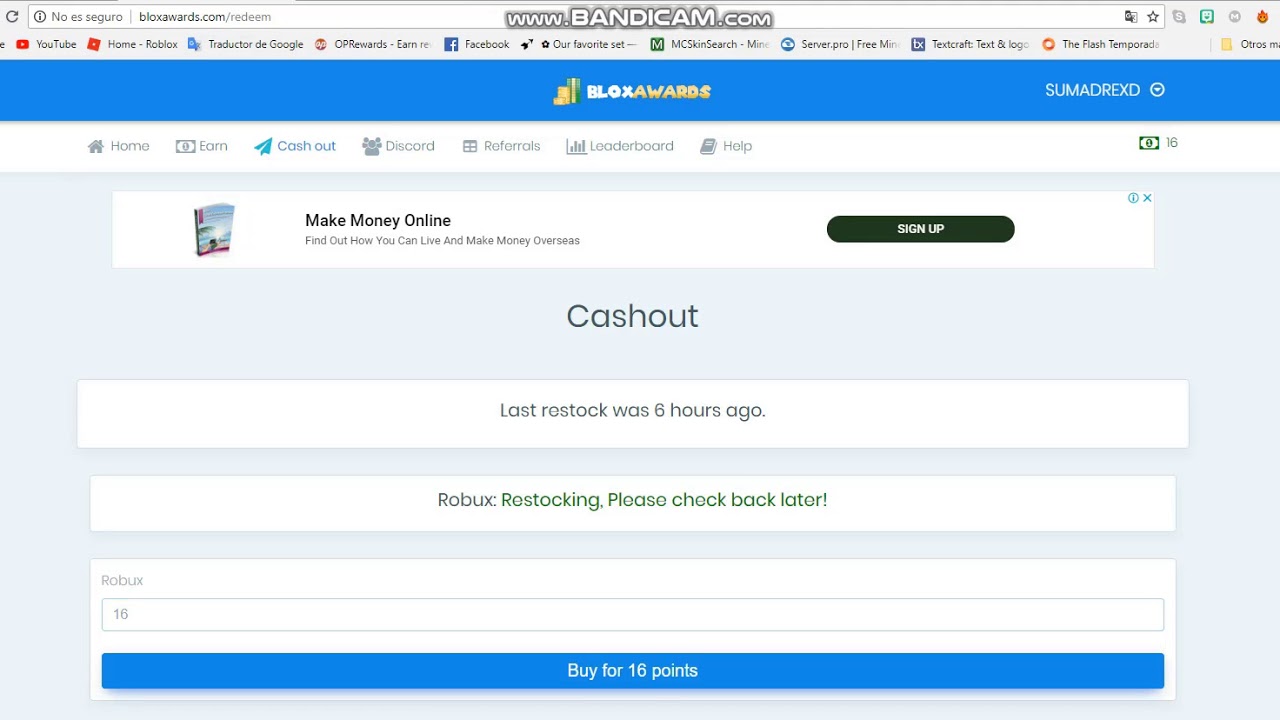Screen dimensions: 1280x720
Task: Open the MCSkinSearch bookmark
Action: click(x=710, y=44)
